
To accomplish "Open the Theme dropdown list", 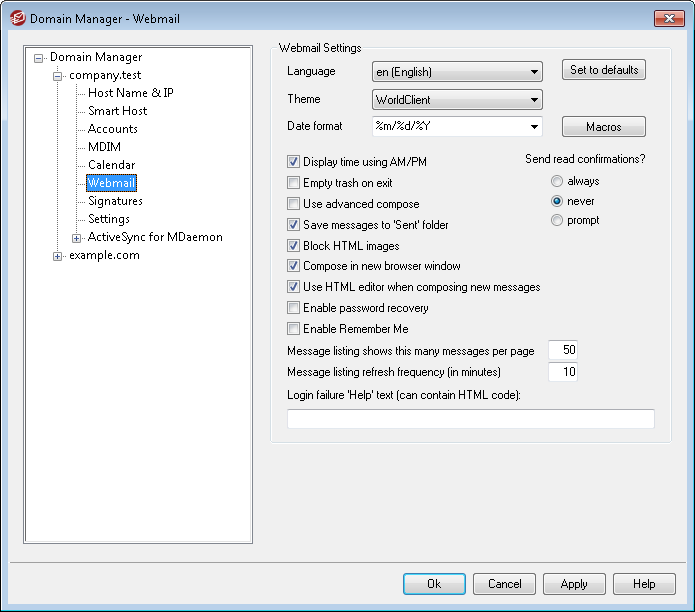I will point(457,100).
